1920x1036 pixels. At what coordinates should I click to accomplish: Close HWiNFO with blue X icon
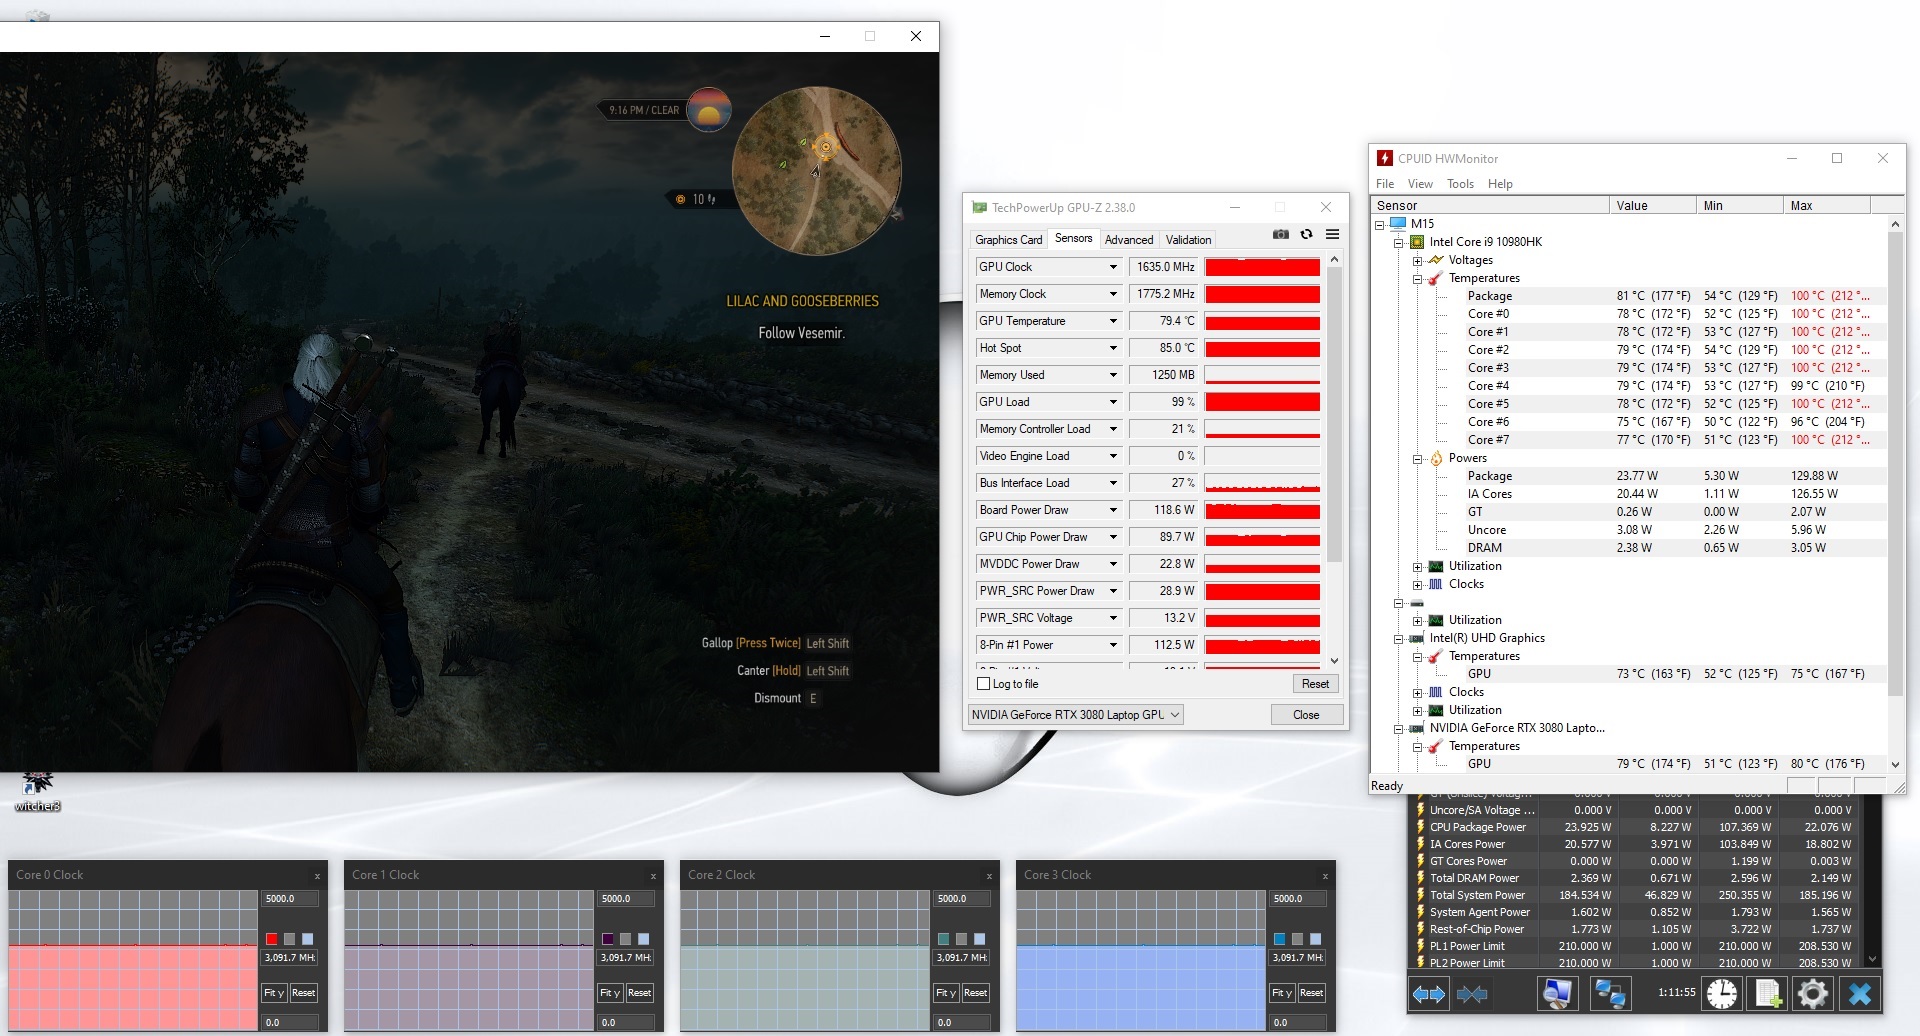click(1860, 994)
